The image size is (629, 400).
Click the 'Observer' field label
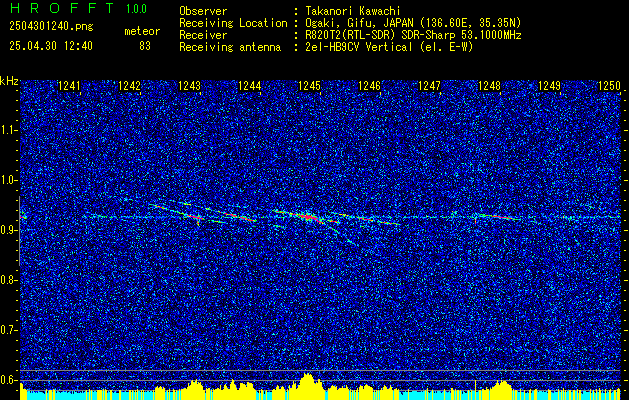203,11
